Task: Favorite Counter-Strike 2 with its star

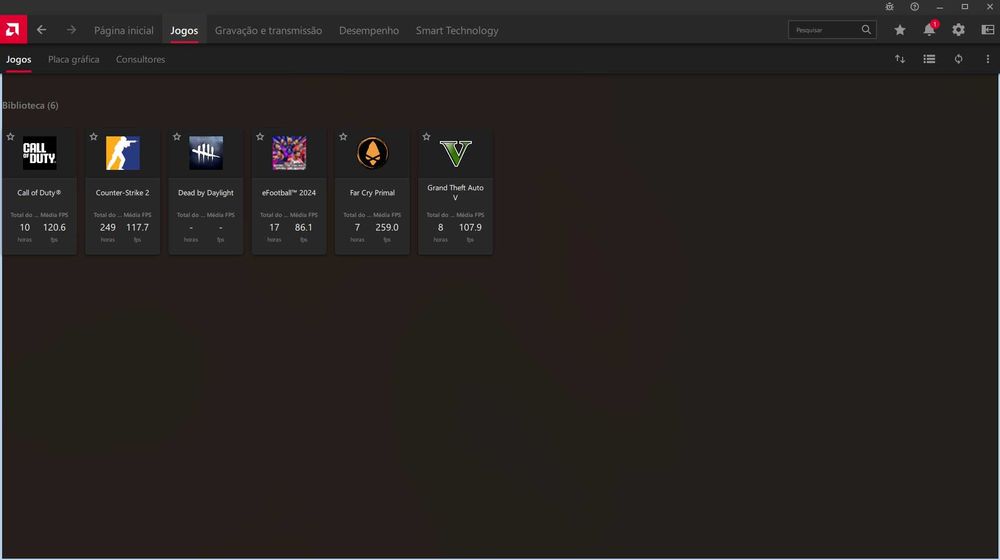Action: 94,136
